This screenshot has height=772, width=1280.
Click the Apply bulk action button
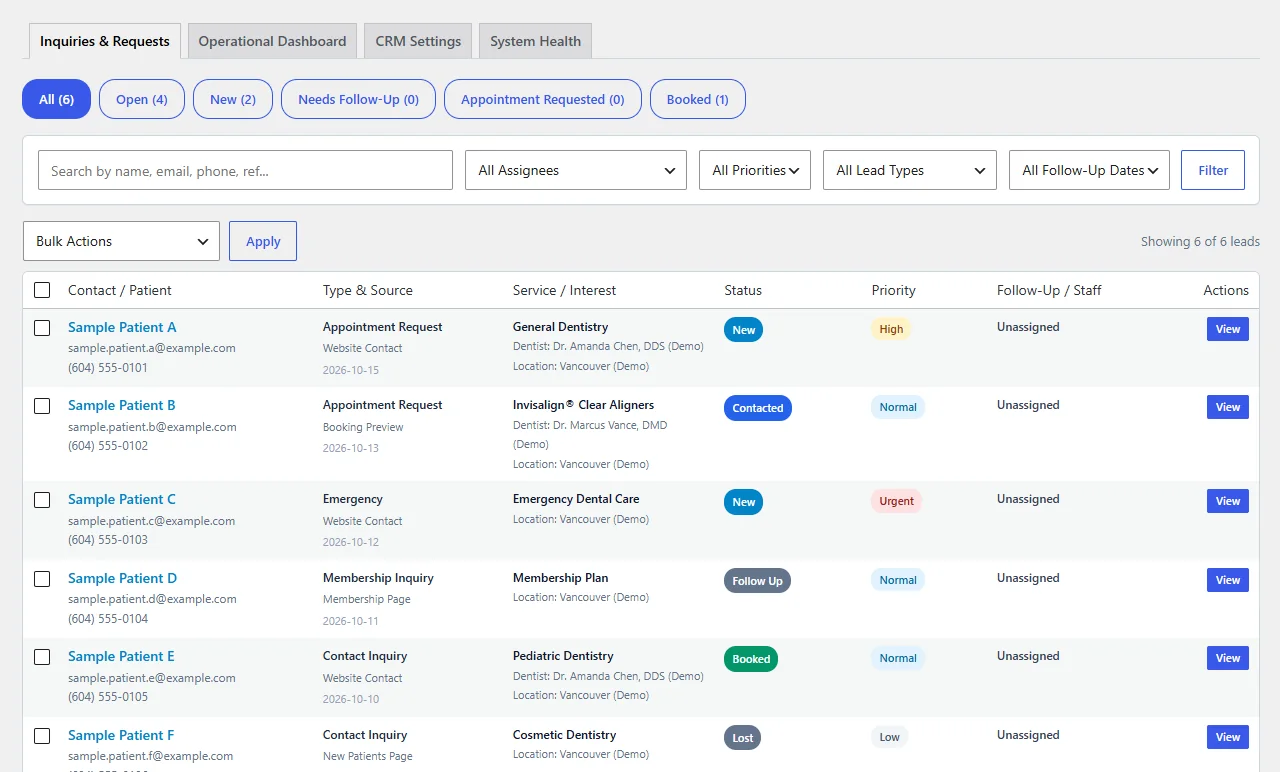tap(263, 241)
